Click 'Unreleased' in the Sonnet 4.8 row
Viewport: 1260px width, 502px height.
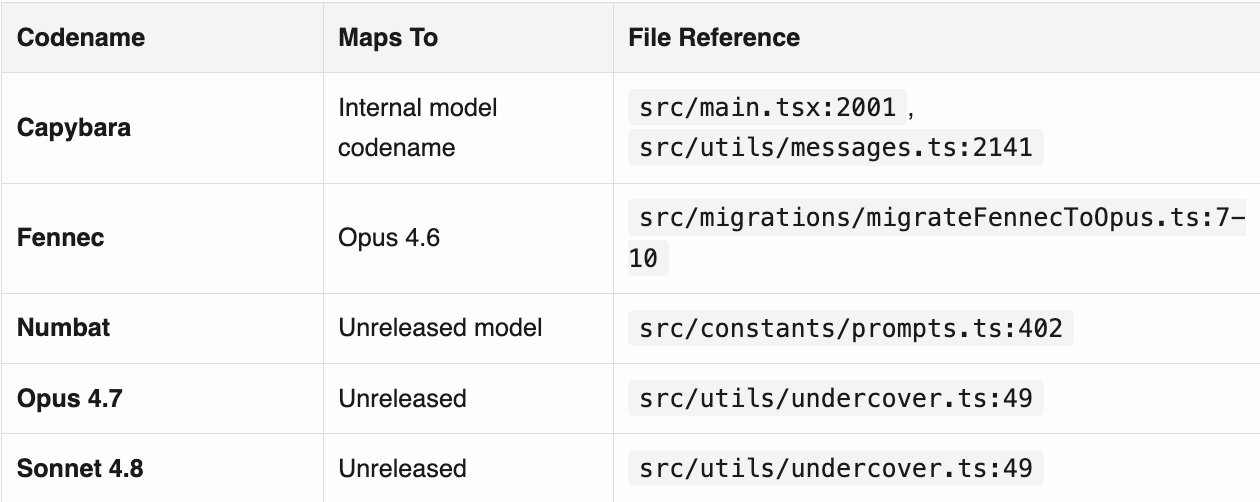pyautogui.click(x=402, y=468)
